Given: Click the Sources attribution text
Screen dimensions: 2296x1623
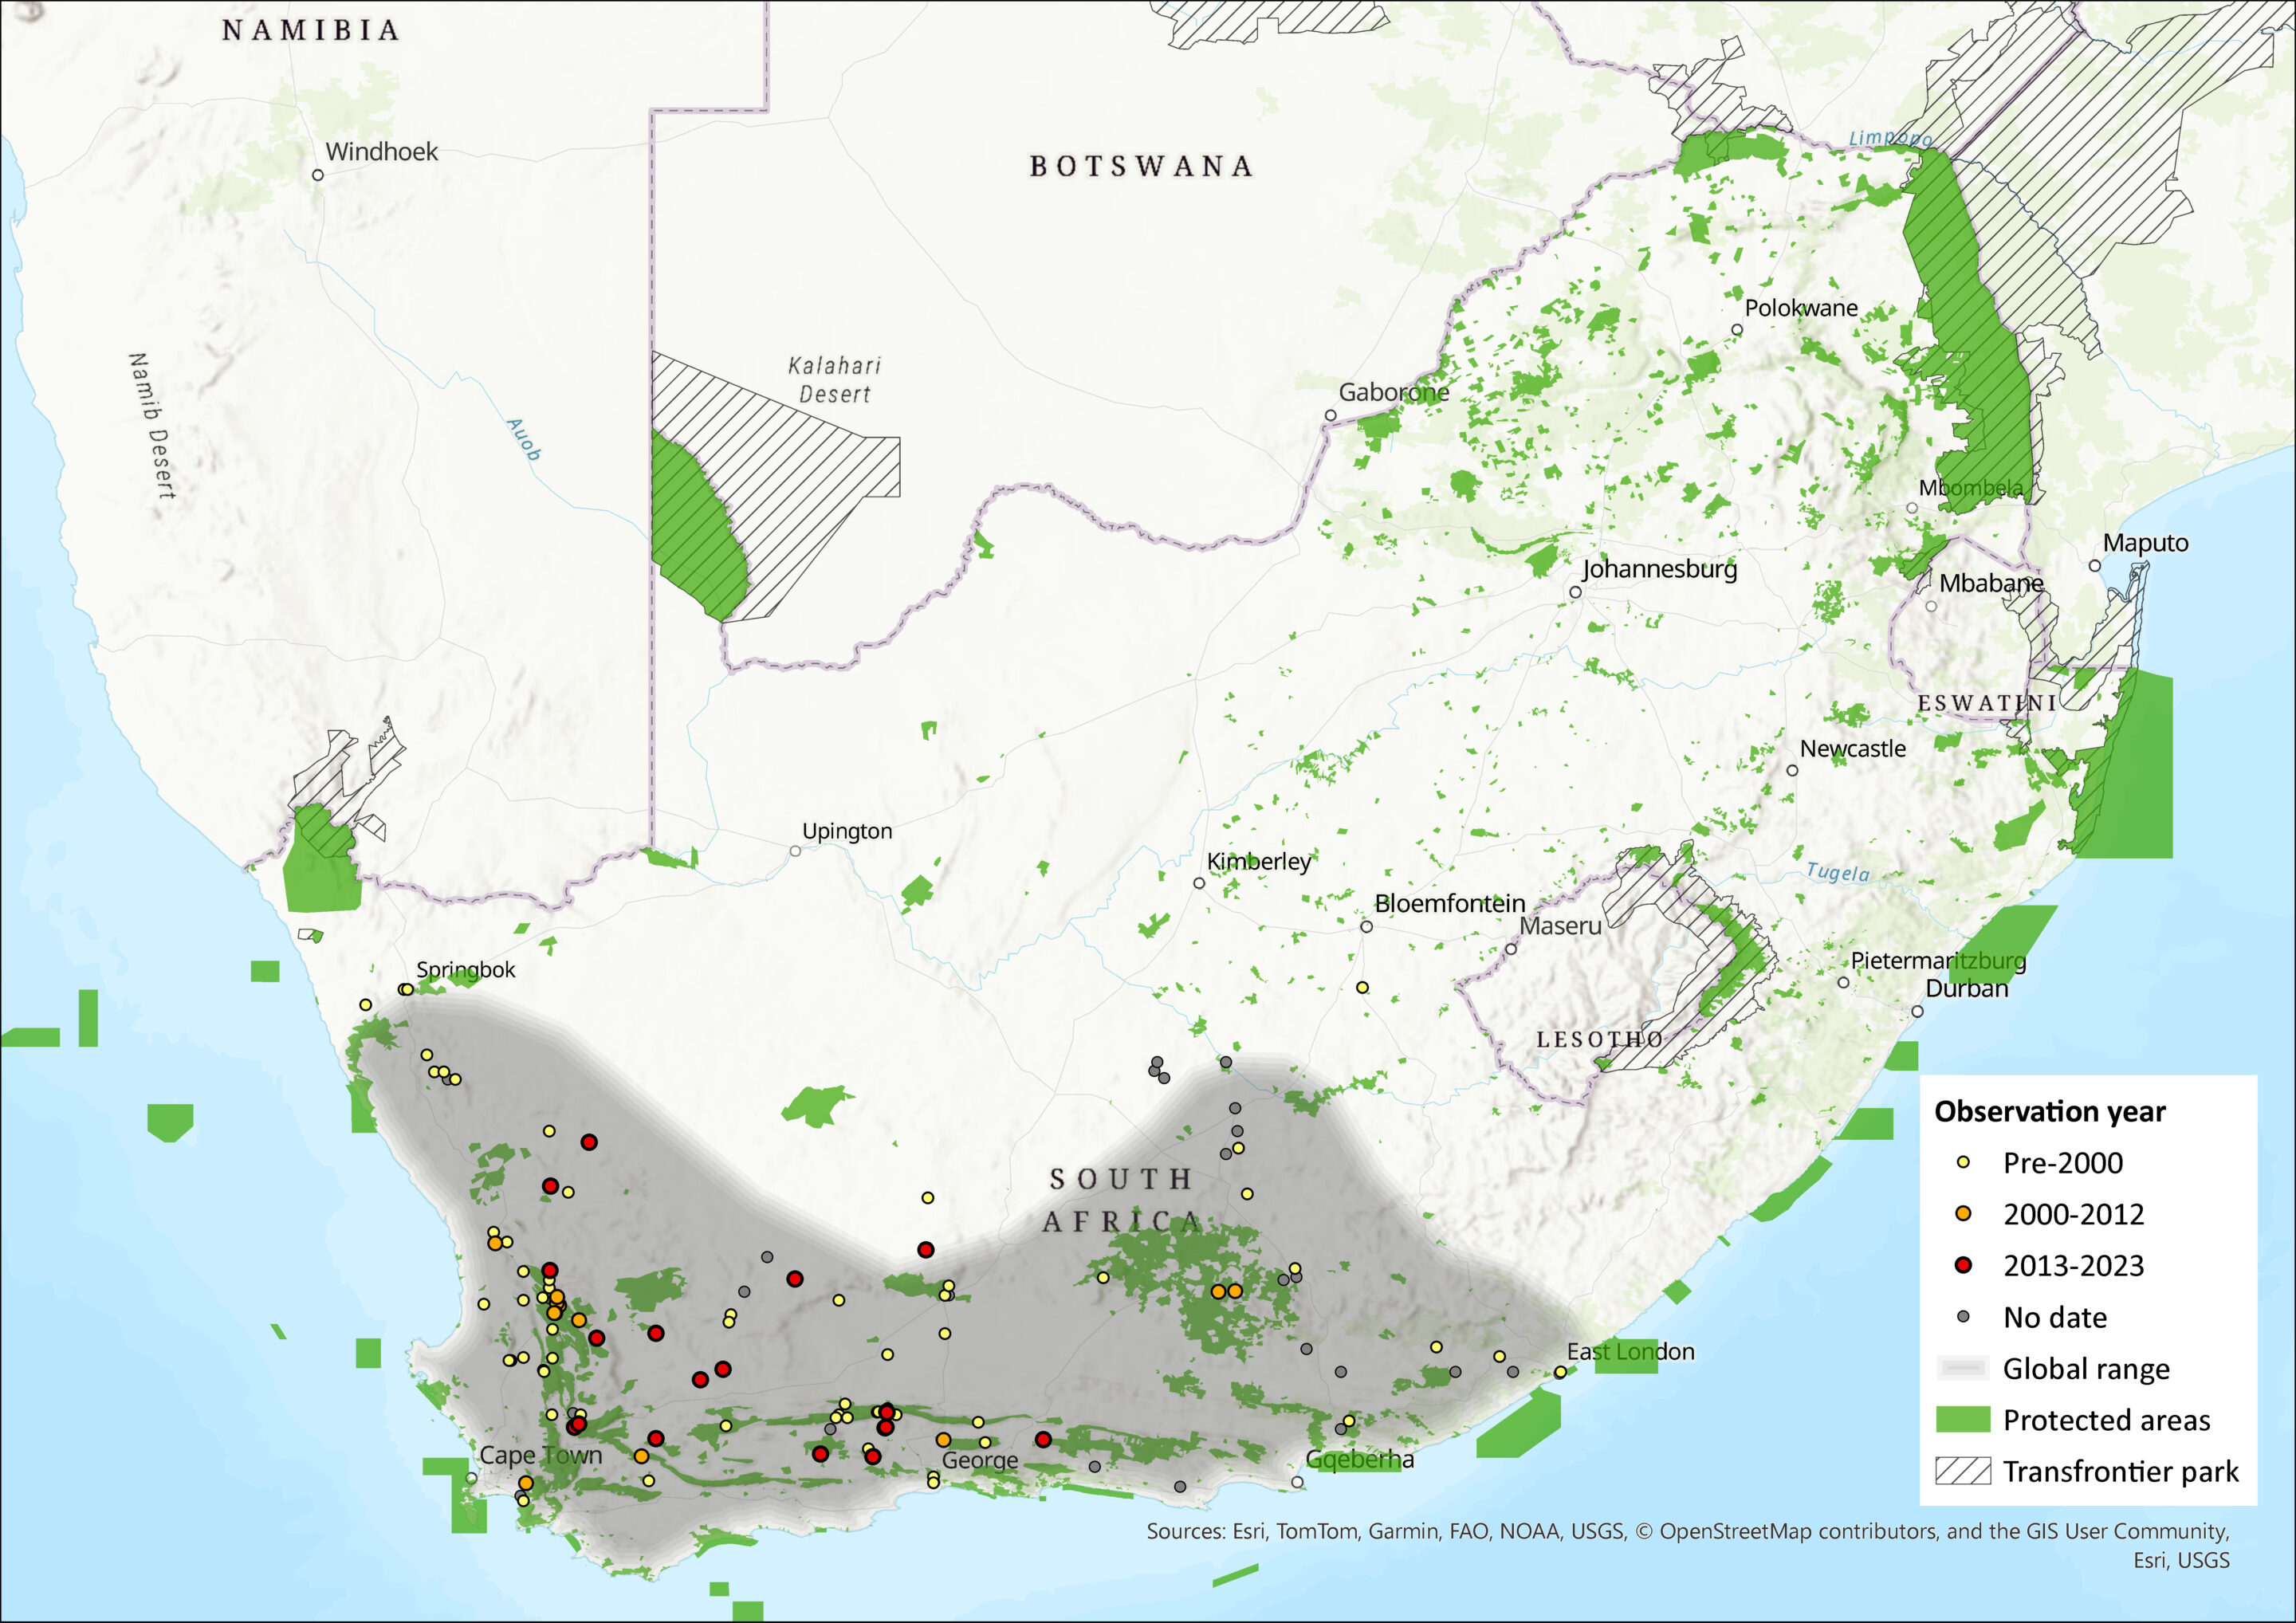Looking at the screenshot, I should tap(1687, 1531).
